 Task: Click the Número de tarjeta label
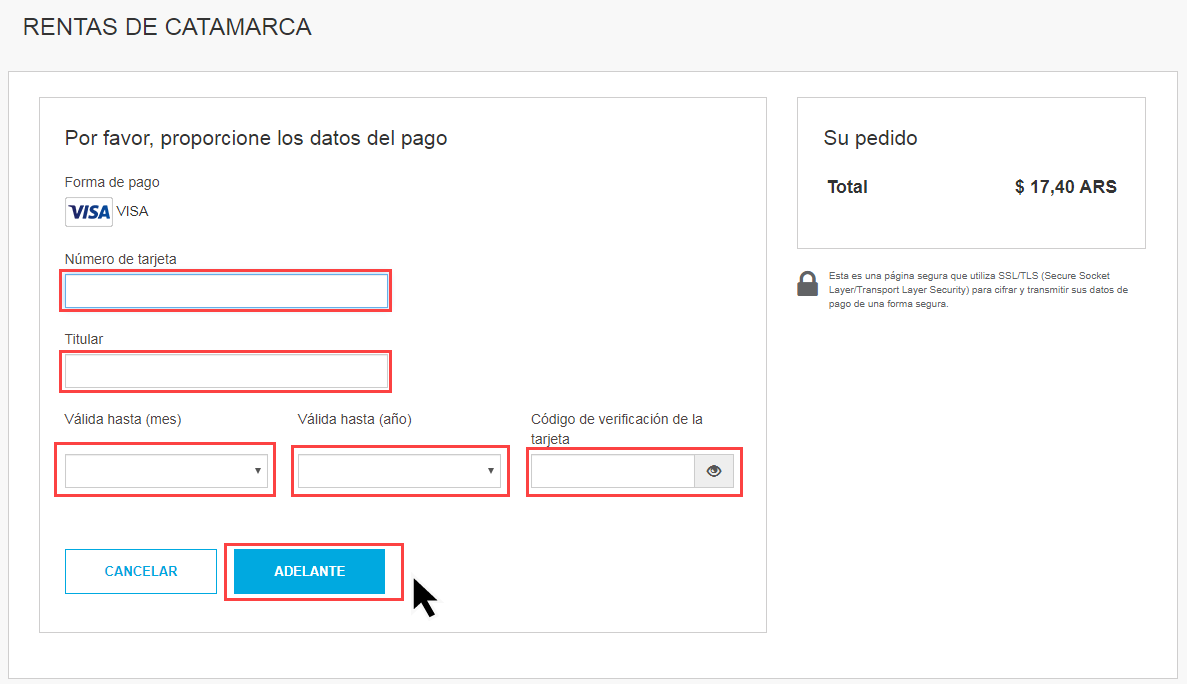pyautogui.click(x=120, y=259)
